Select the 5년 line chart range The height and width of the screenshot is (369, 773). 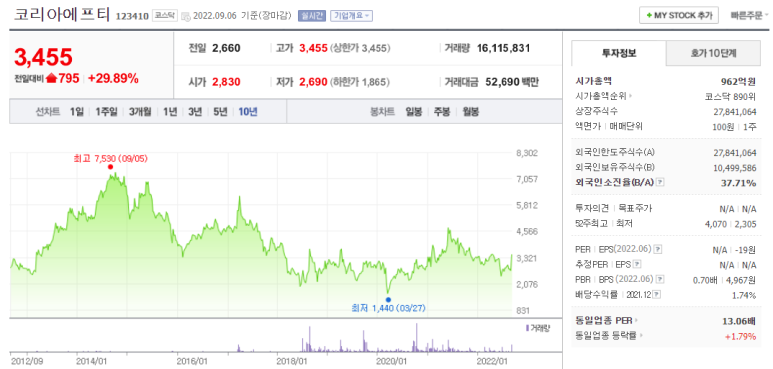pos(220,112)
